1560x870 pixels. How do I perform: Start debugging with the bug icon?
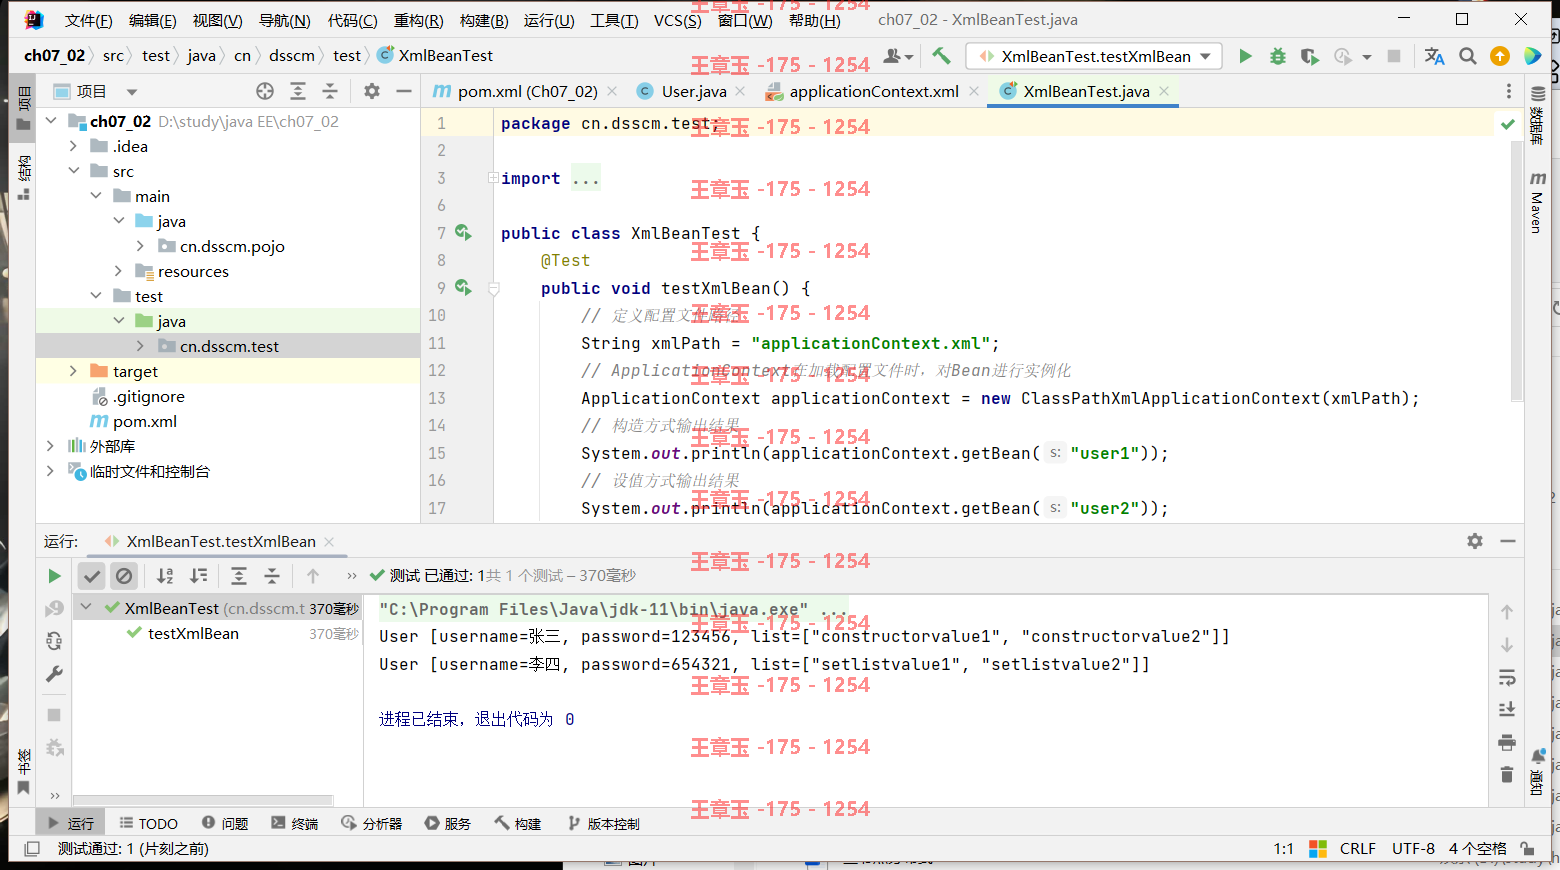(1277, 56)
